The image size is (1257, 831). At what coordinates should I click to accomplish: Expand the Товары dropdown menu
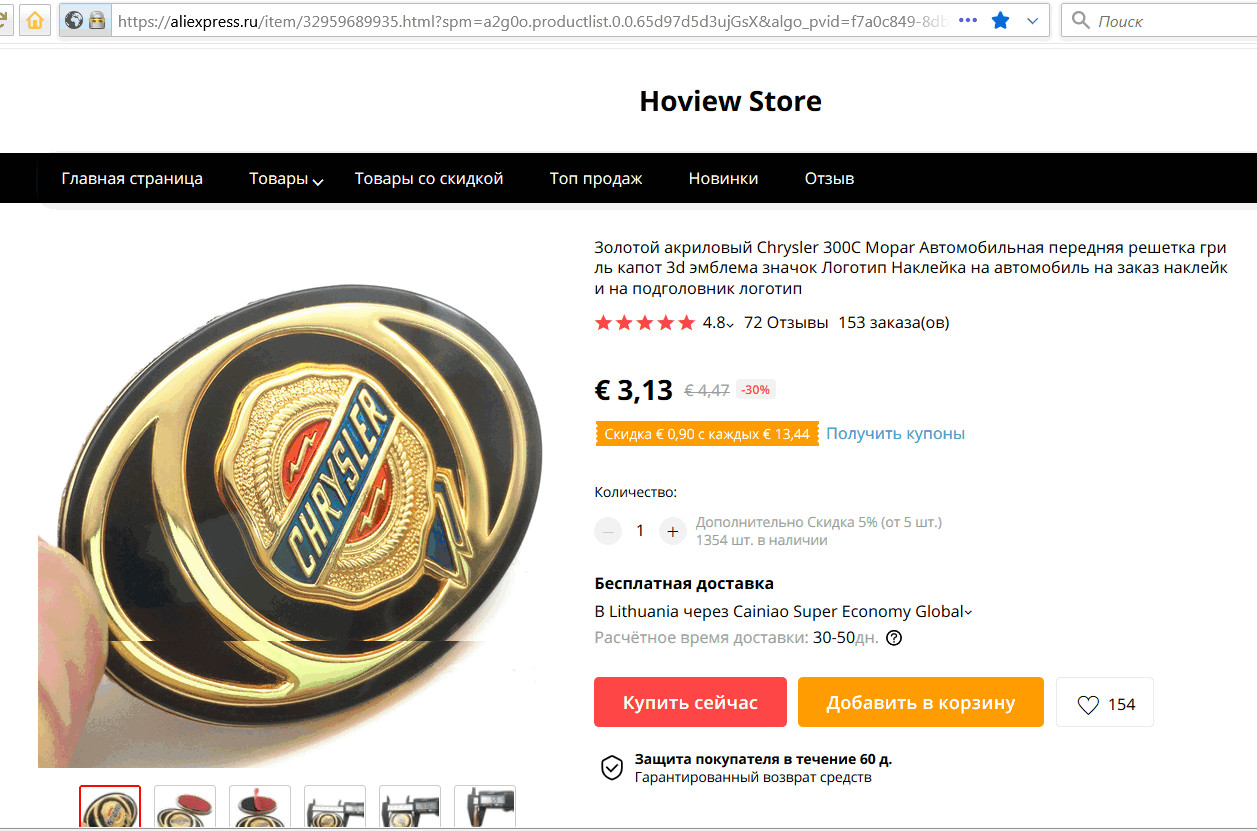tap(286, 179)
